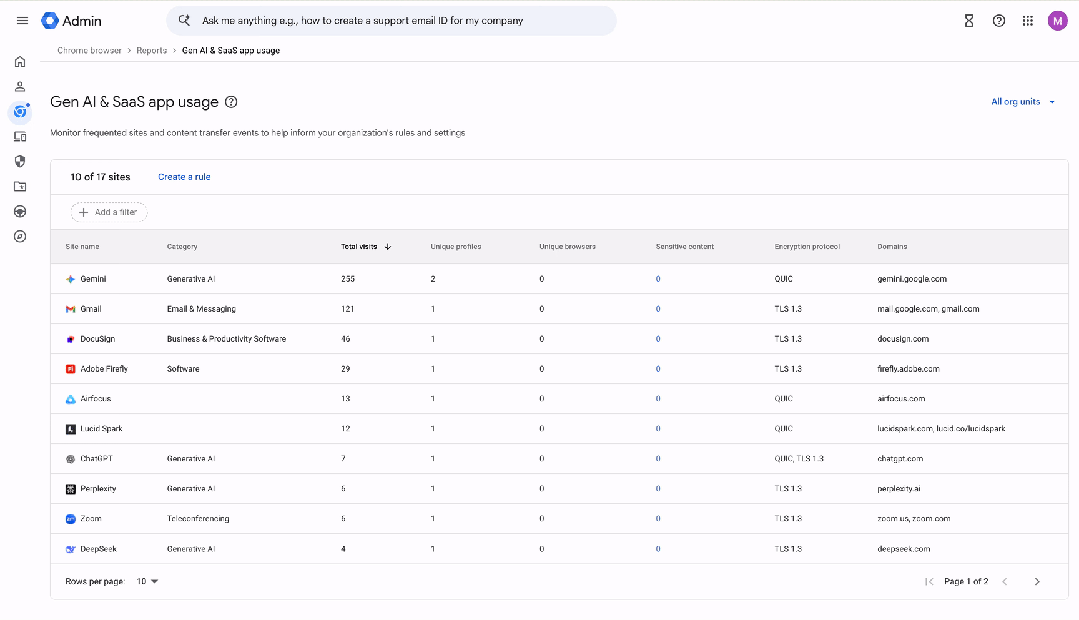This screenshot has width=1079, height=620.
Task: Open the purple account avatar
Action: 1057,21
